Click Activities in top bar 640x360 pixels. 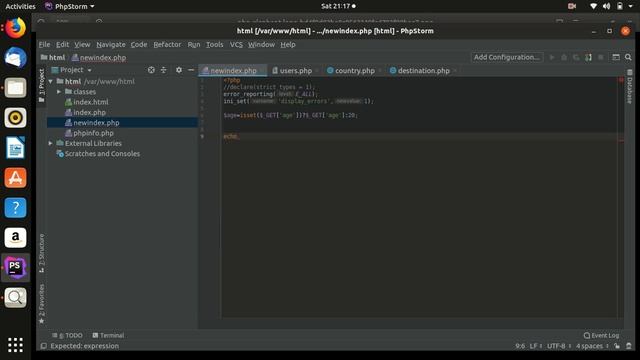click(x=20, y=6)
